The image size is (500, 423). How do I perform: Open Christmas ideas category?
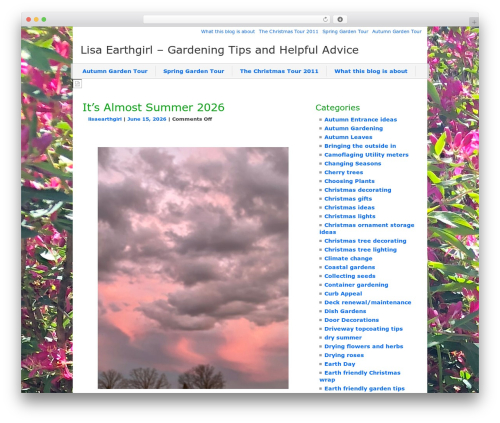pos(350,207)
